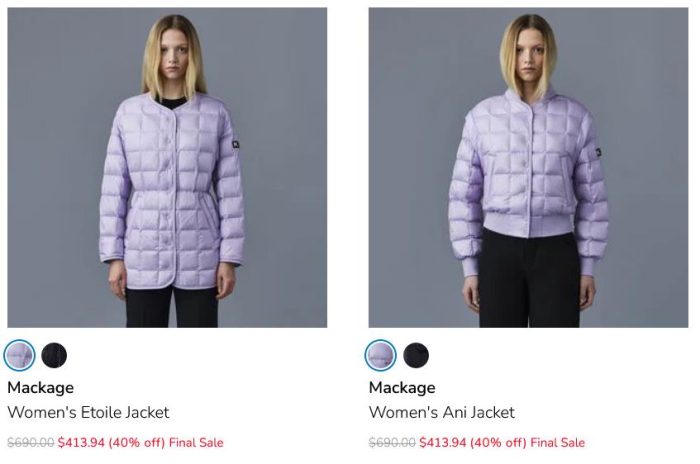
Task: Click Etoile Jacket sale price $413.94
Action: click(x=81, y=443)
